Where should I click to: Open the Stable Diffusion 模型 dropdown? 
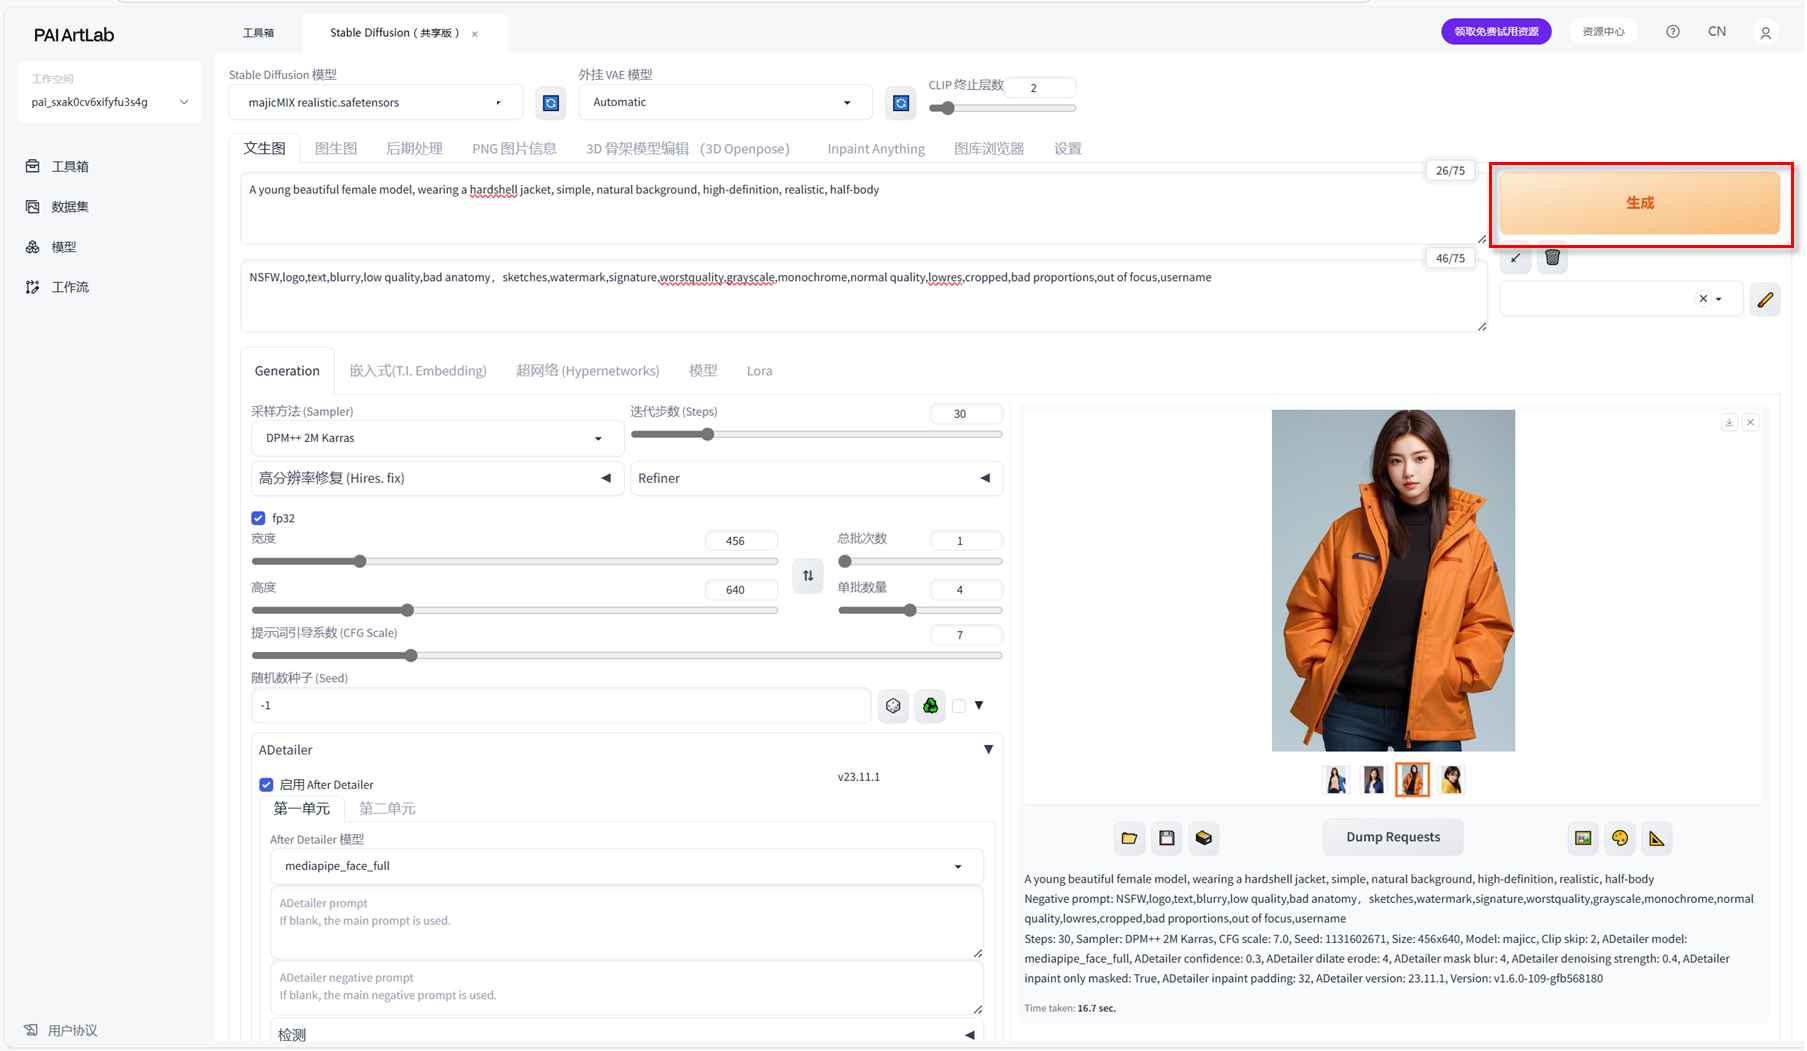point(375,103)
